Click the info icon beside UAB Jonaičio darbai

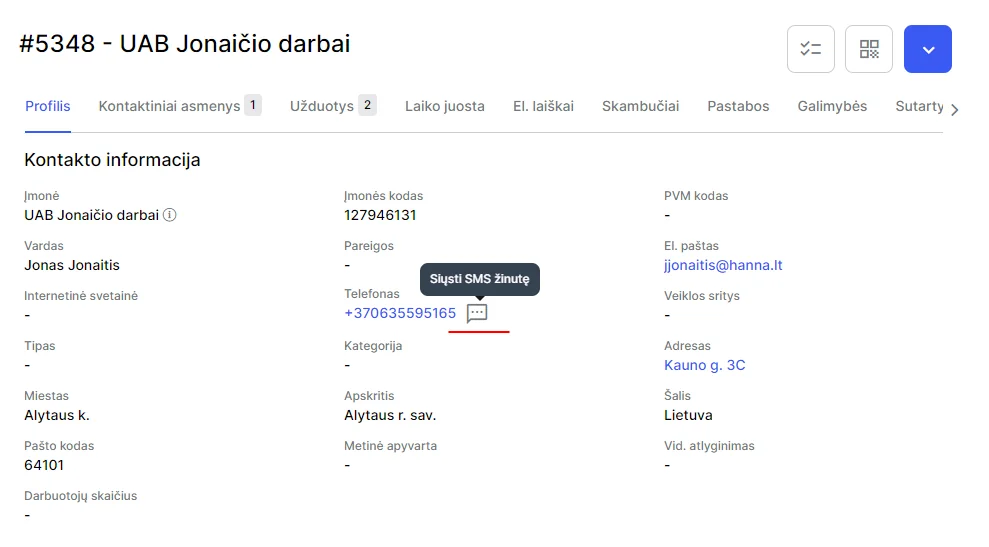170,215
